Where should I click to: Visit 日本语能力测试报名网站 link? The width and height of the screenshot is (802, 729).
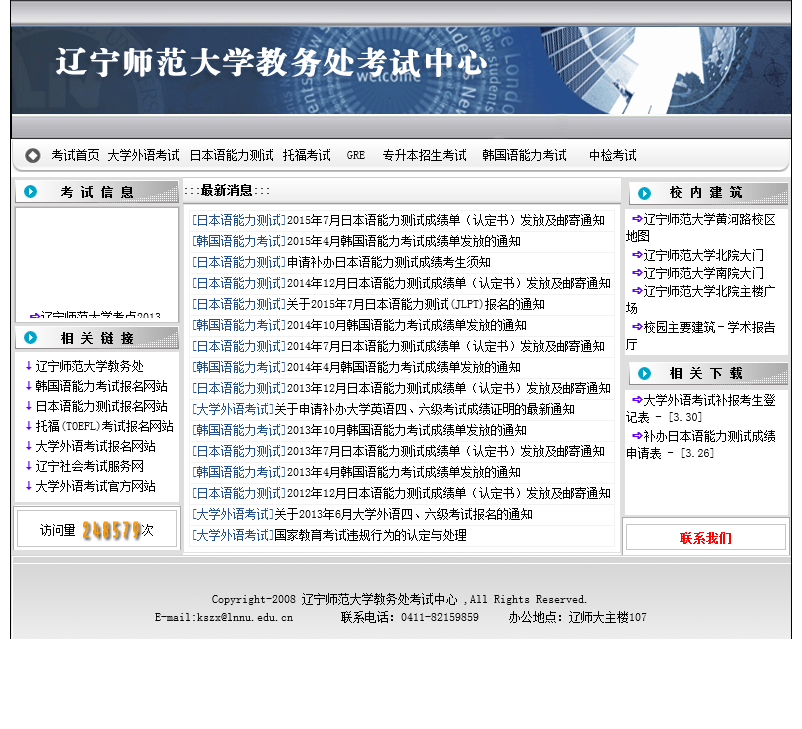(x=101, y=406)
